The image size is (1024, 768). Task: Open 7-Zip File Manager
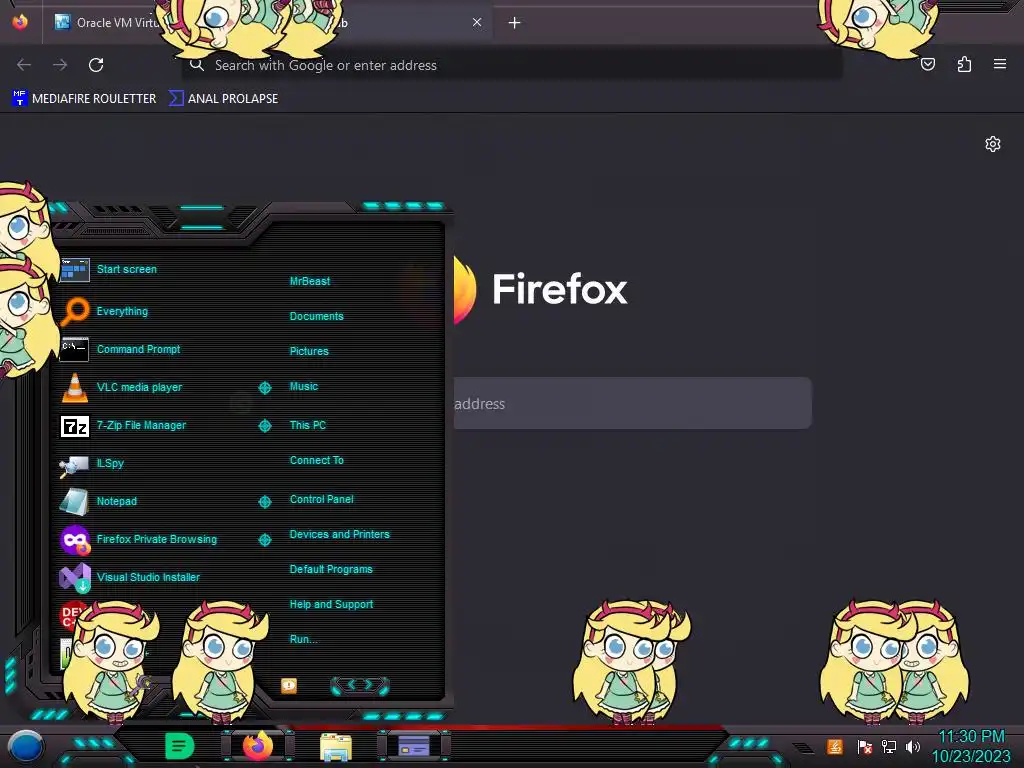tap(123, 425)
